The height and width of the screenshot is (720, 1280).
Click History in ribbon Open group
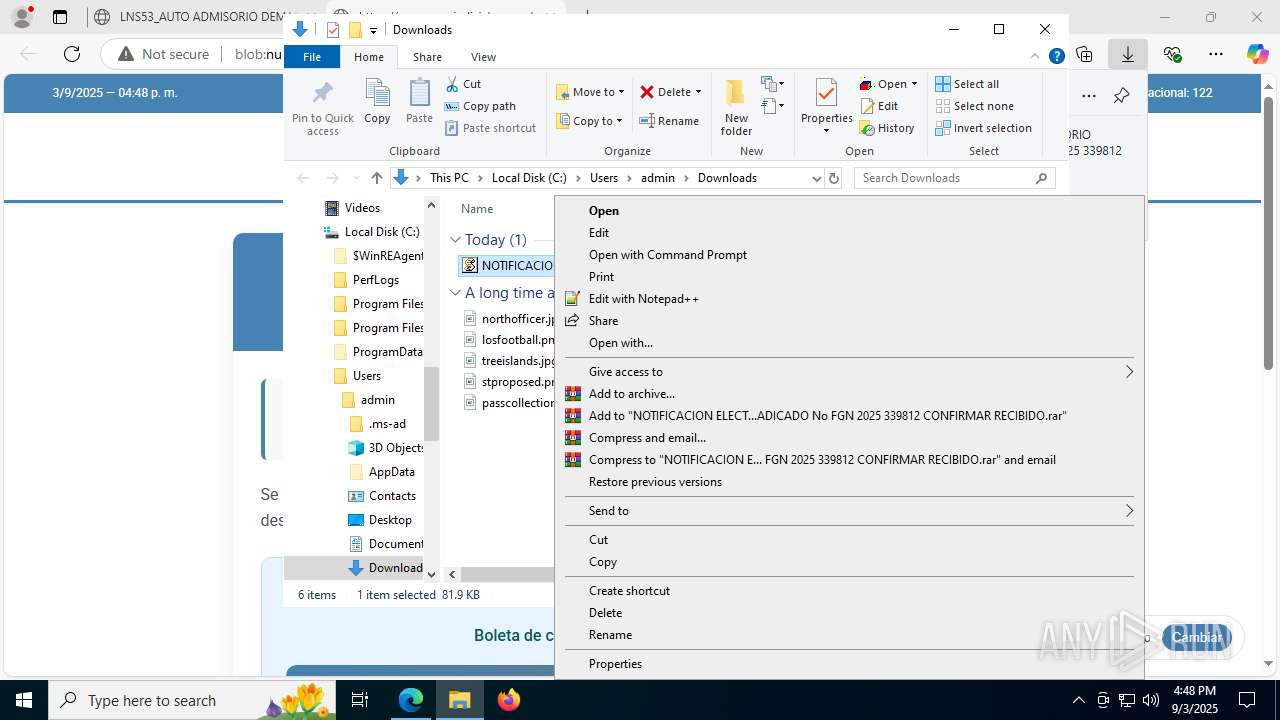(887, 128)
